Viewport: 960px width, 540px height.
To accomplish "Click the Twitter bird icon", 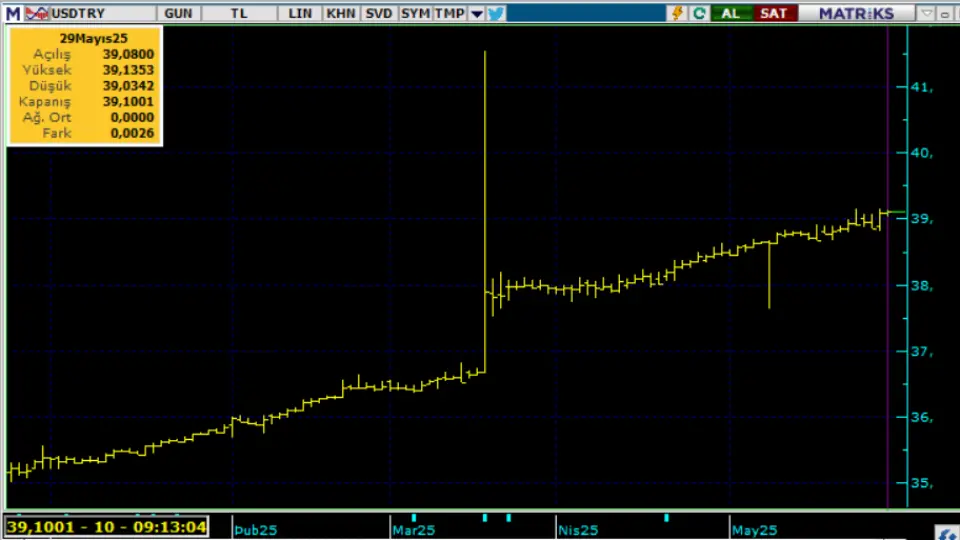I will point(496,13).
